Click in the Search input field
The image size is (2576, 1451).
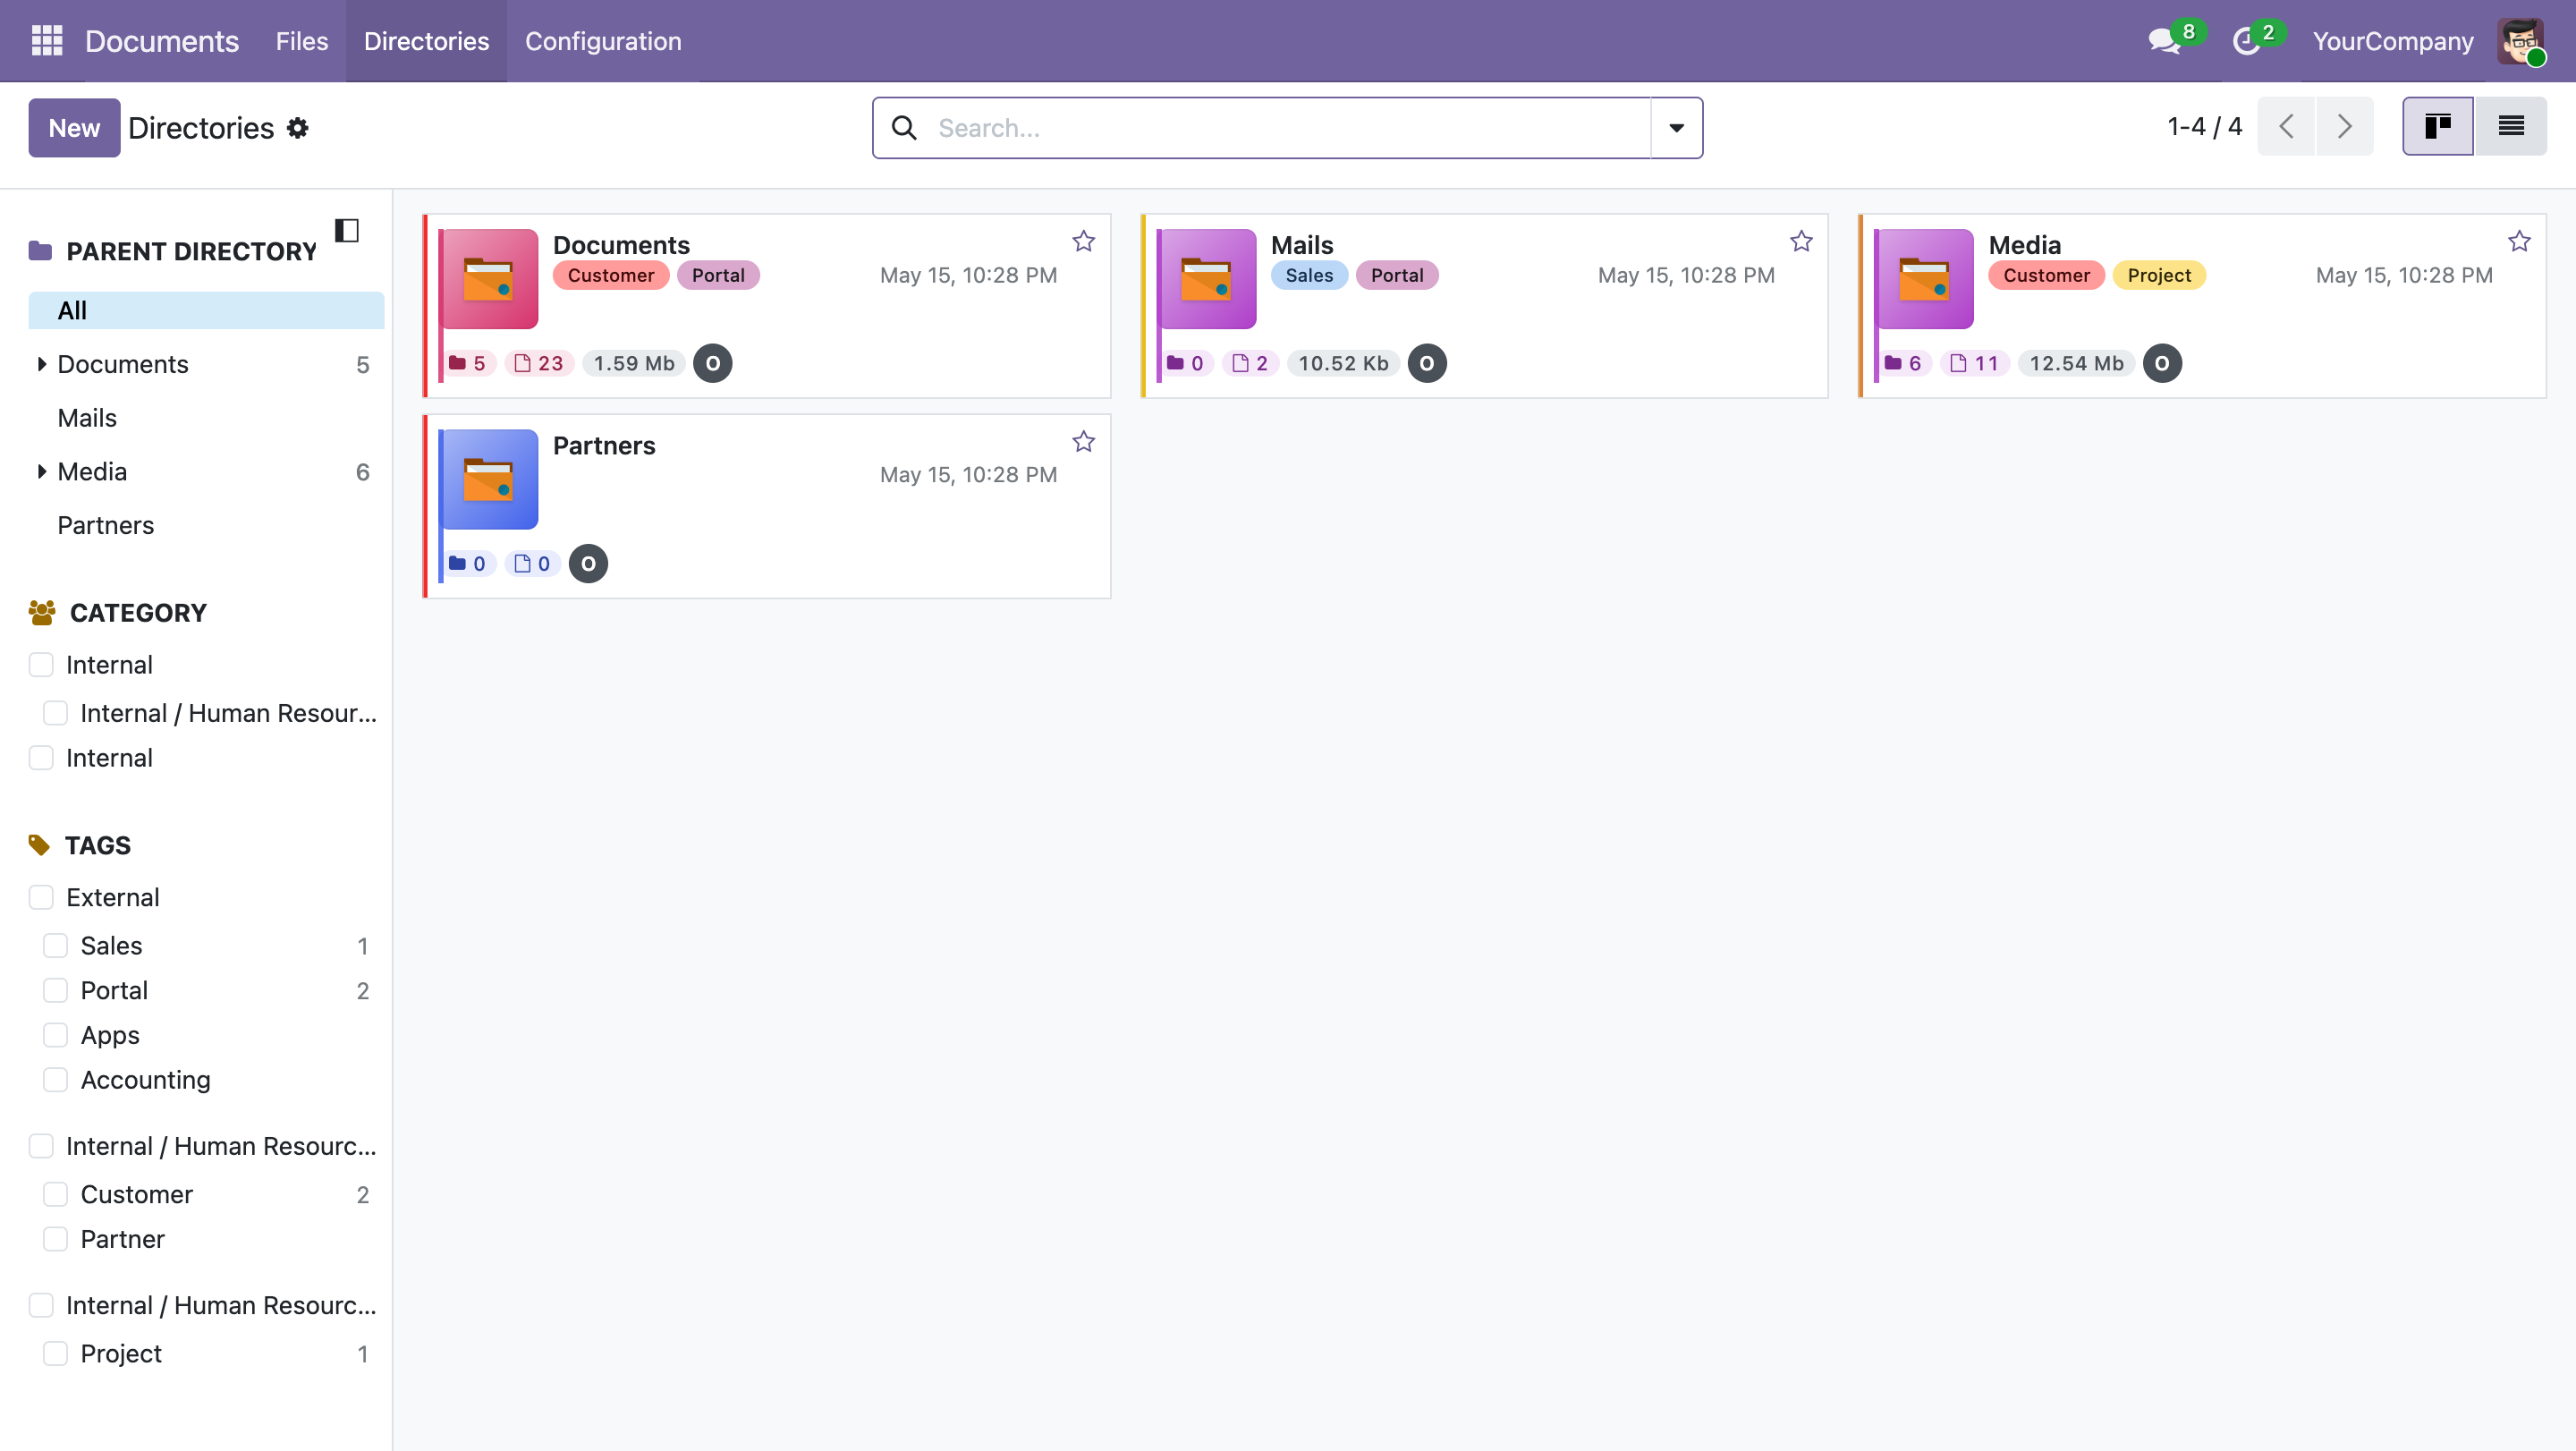pyautogui.click(x=1290, y=128)
